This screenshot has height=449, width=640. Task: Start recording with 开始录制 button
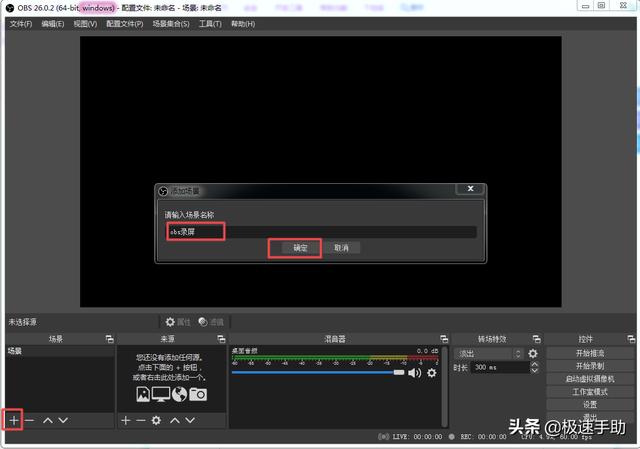tap(590, 366)
